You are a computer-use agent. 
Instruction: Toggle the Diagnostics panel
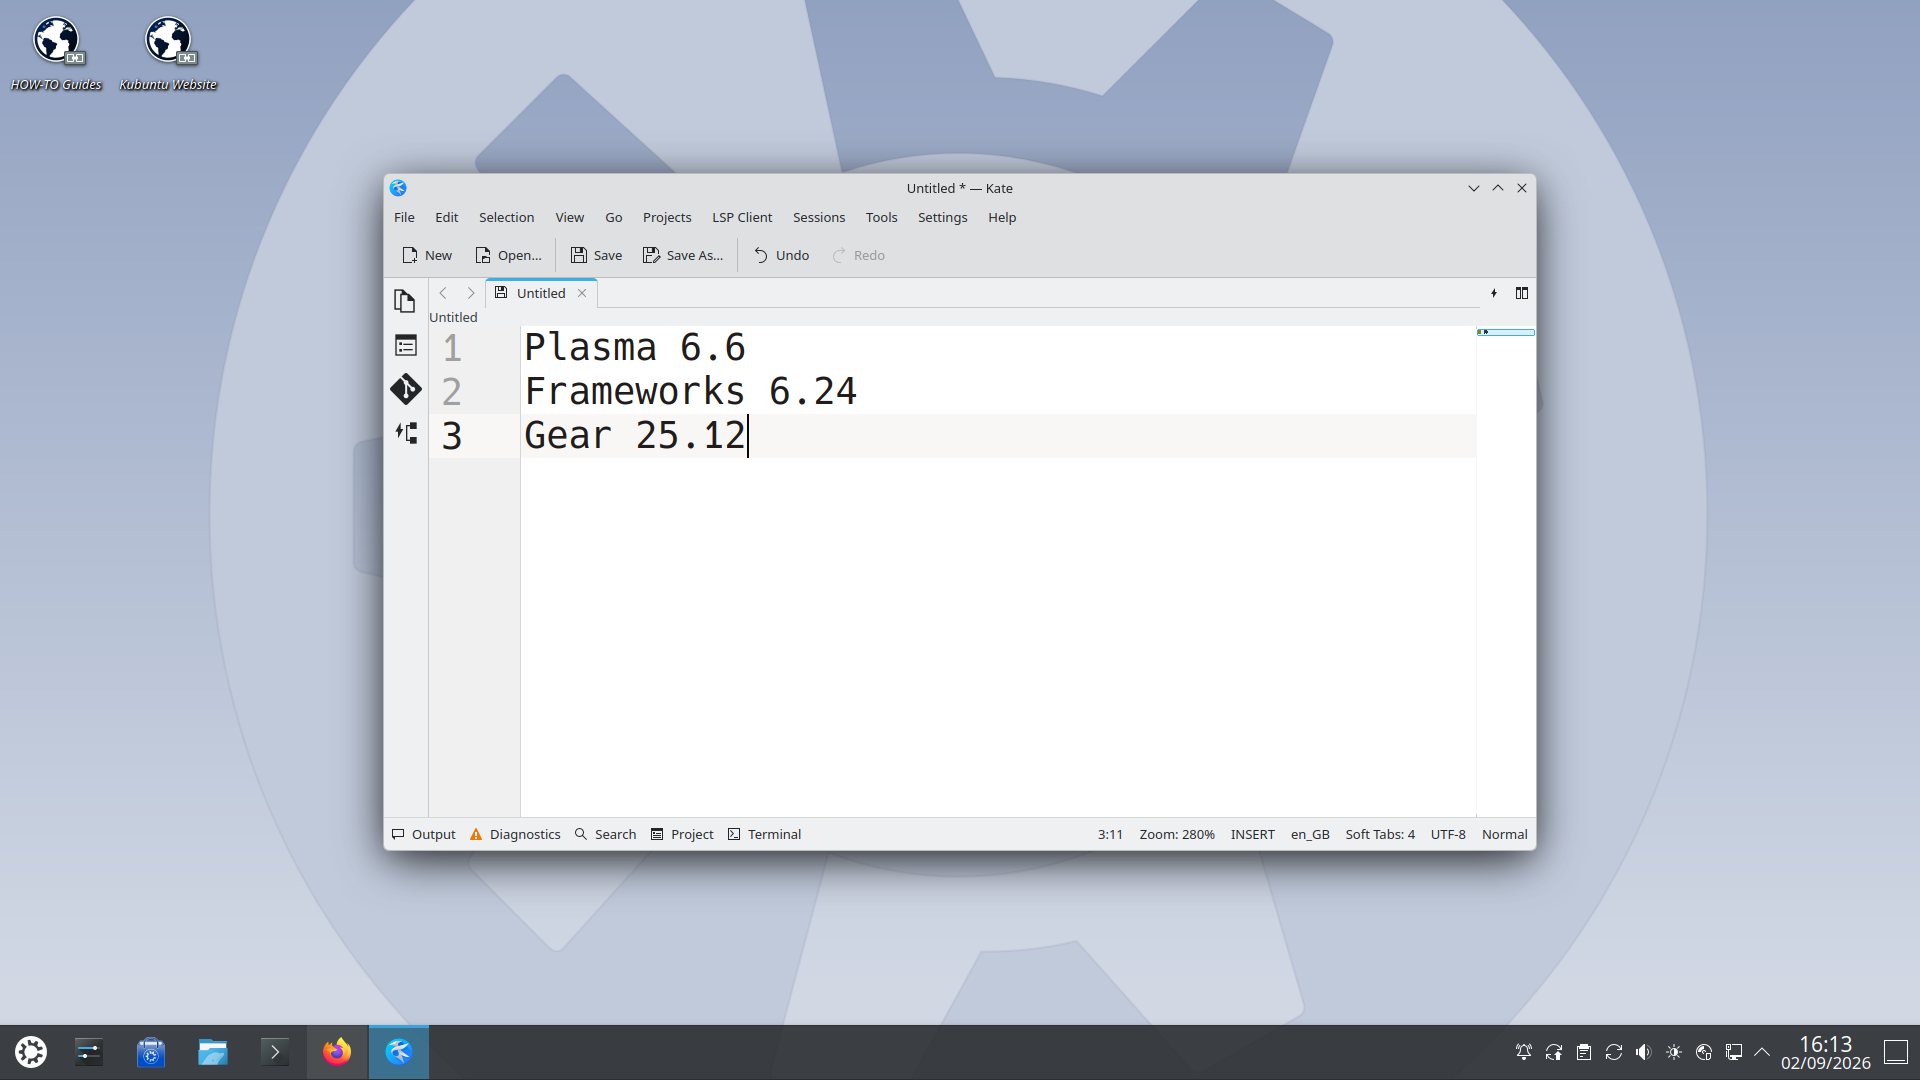515,834
